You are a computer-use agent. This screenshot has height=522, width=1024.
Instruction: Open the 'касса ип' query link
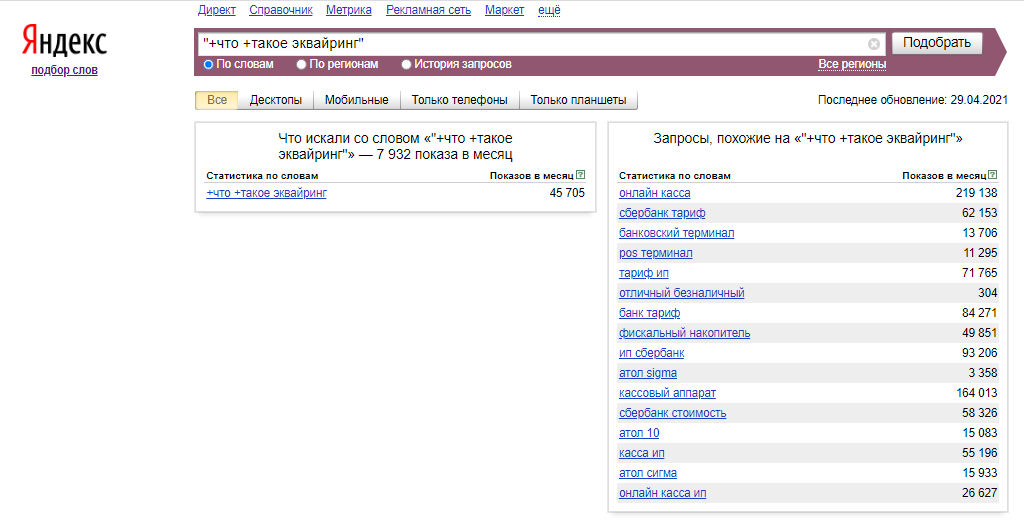642,453
